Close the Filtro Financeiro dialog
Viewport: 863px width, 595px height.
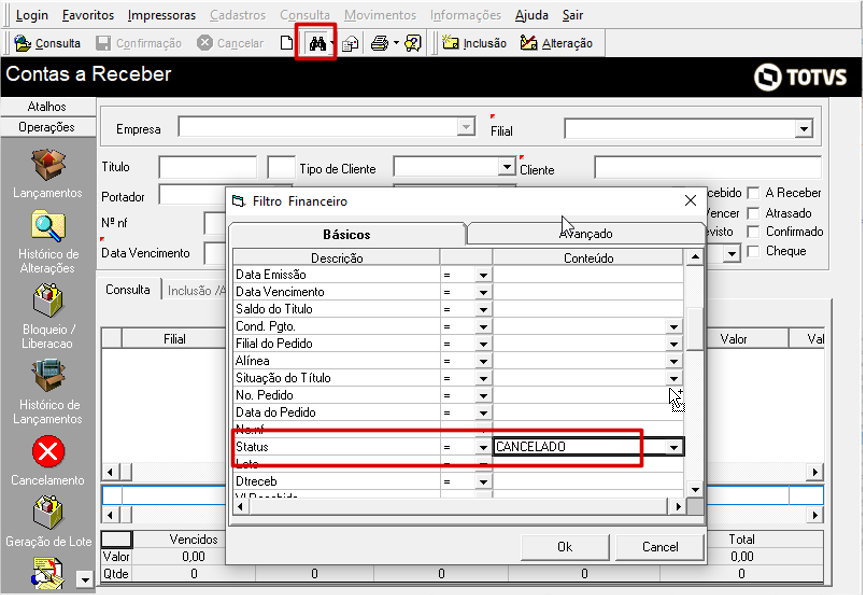pyautogui.click(x=690, y=201)
